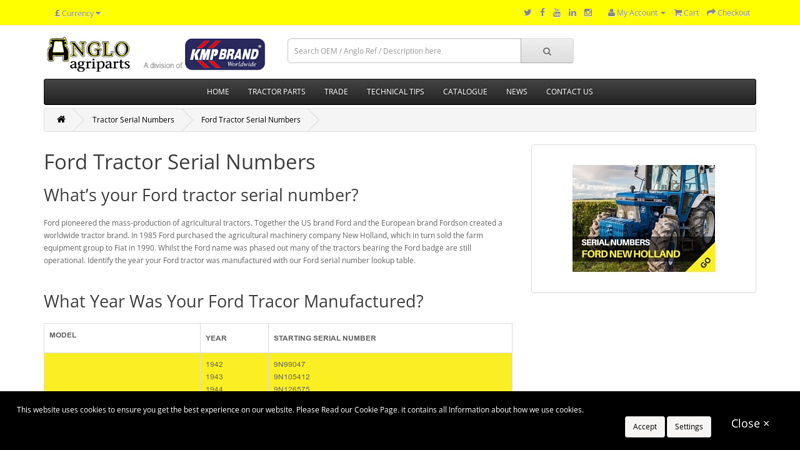Accept the cookies
The image size is (800, 450).
tap(645, 427)
